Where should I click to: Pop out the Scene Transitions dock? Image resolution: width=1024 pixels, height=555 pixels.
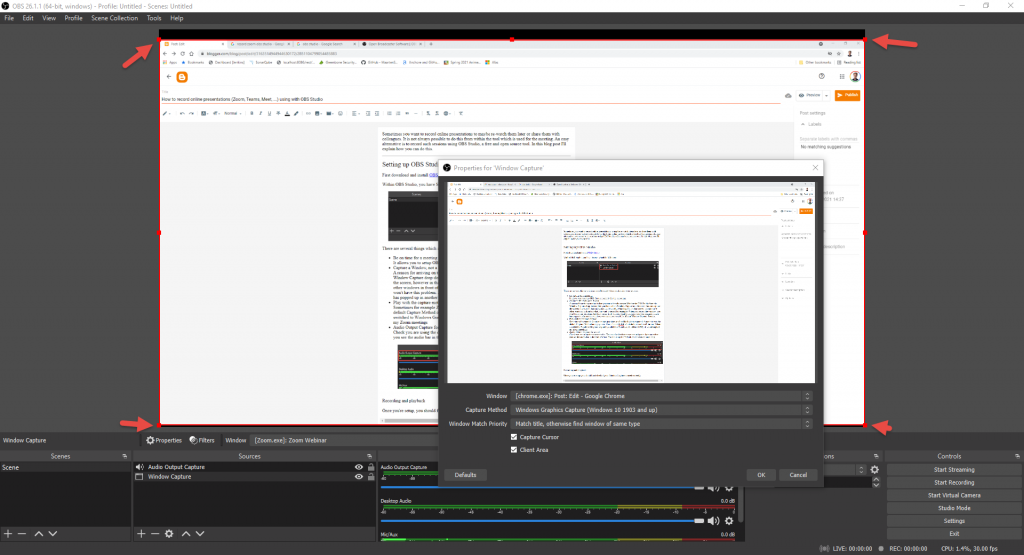[x=876, y=456]
